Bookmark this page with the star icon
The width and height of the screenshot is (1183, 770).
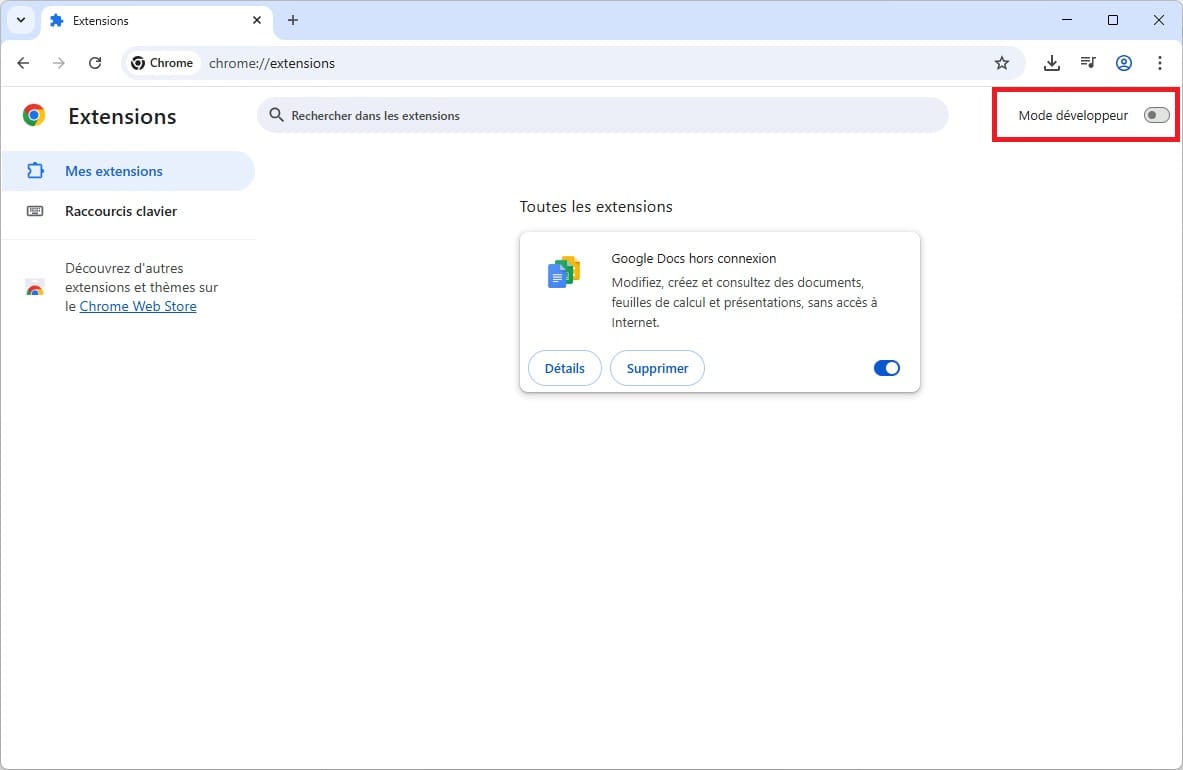1002,63
